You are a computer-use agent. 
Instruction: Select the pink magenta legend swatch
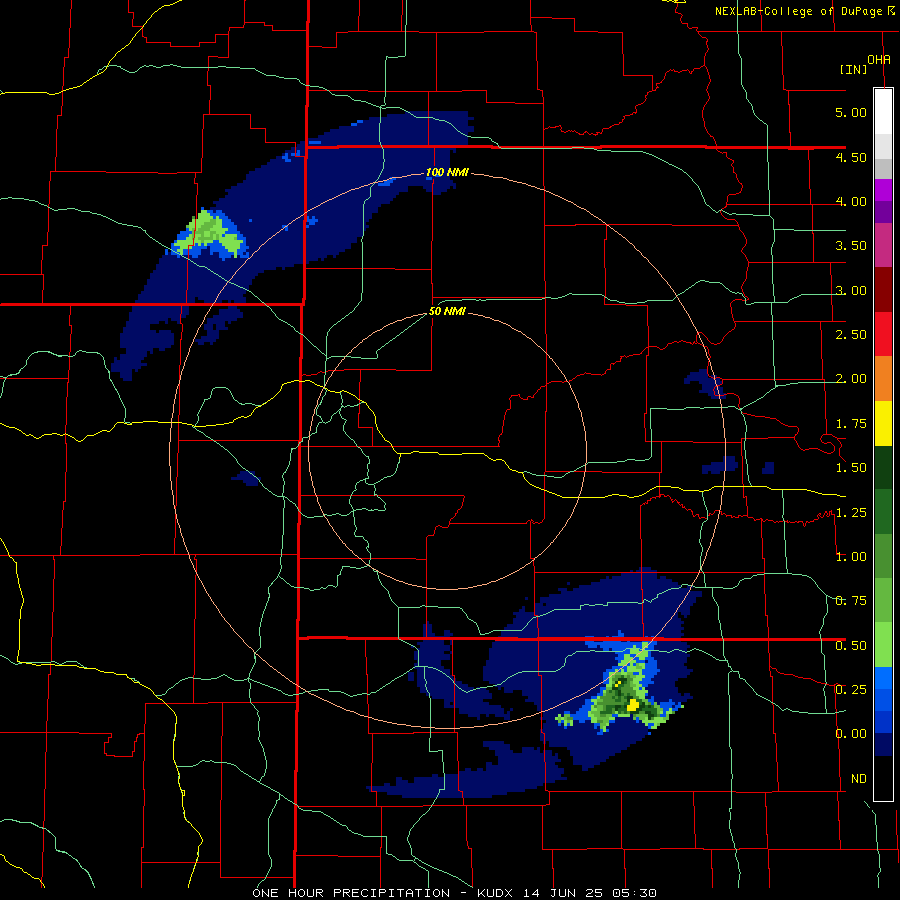pos(883,245)
